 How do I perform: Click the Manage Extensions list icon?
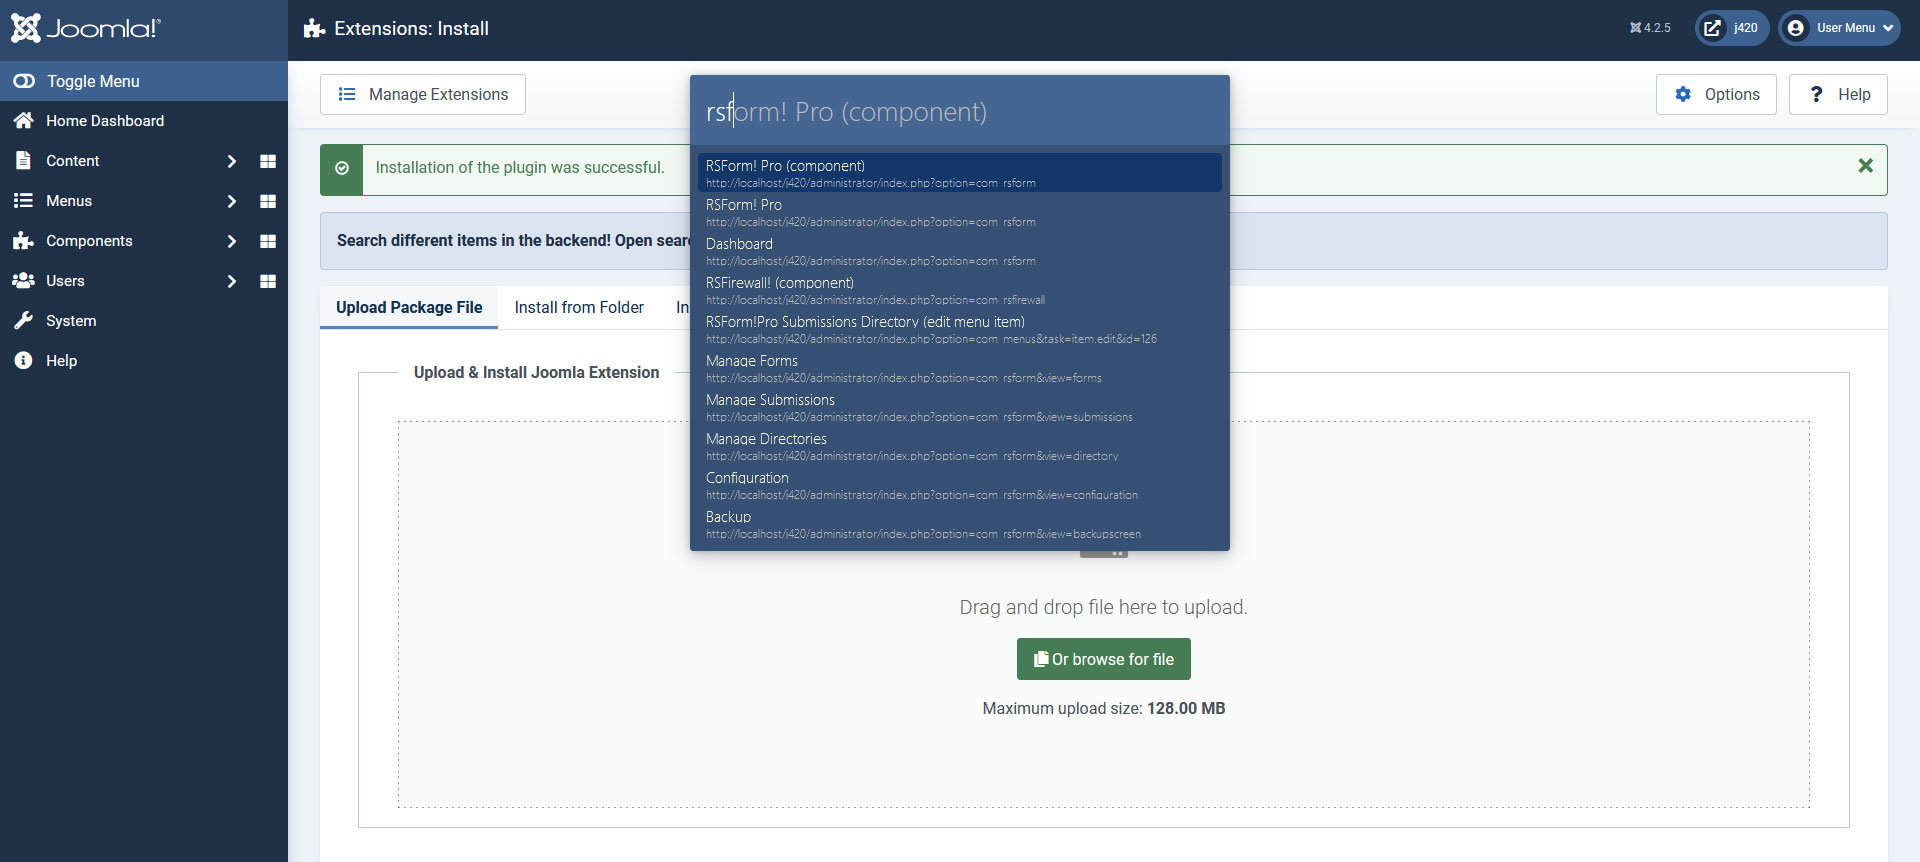click(347, 94)
